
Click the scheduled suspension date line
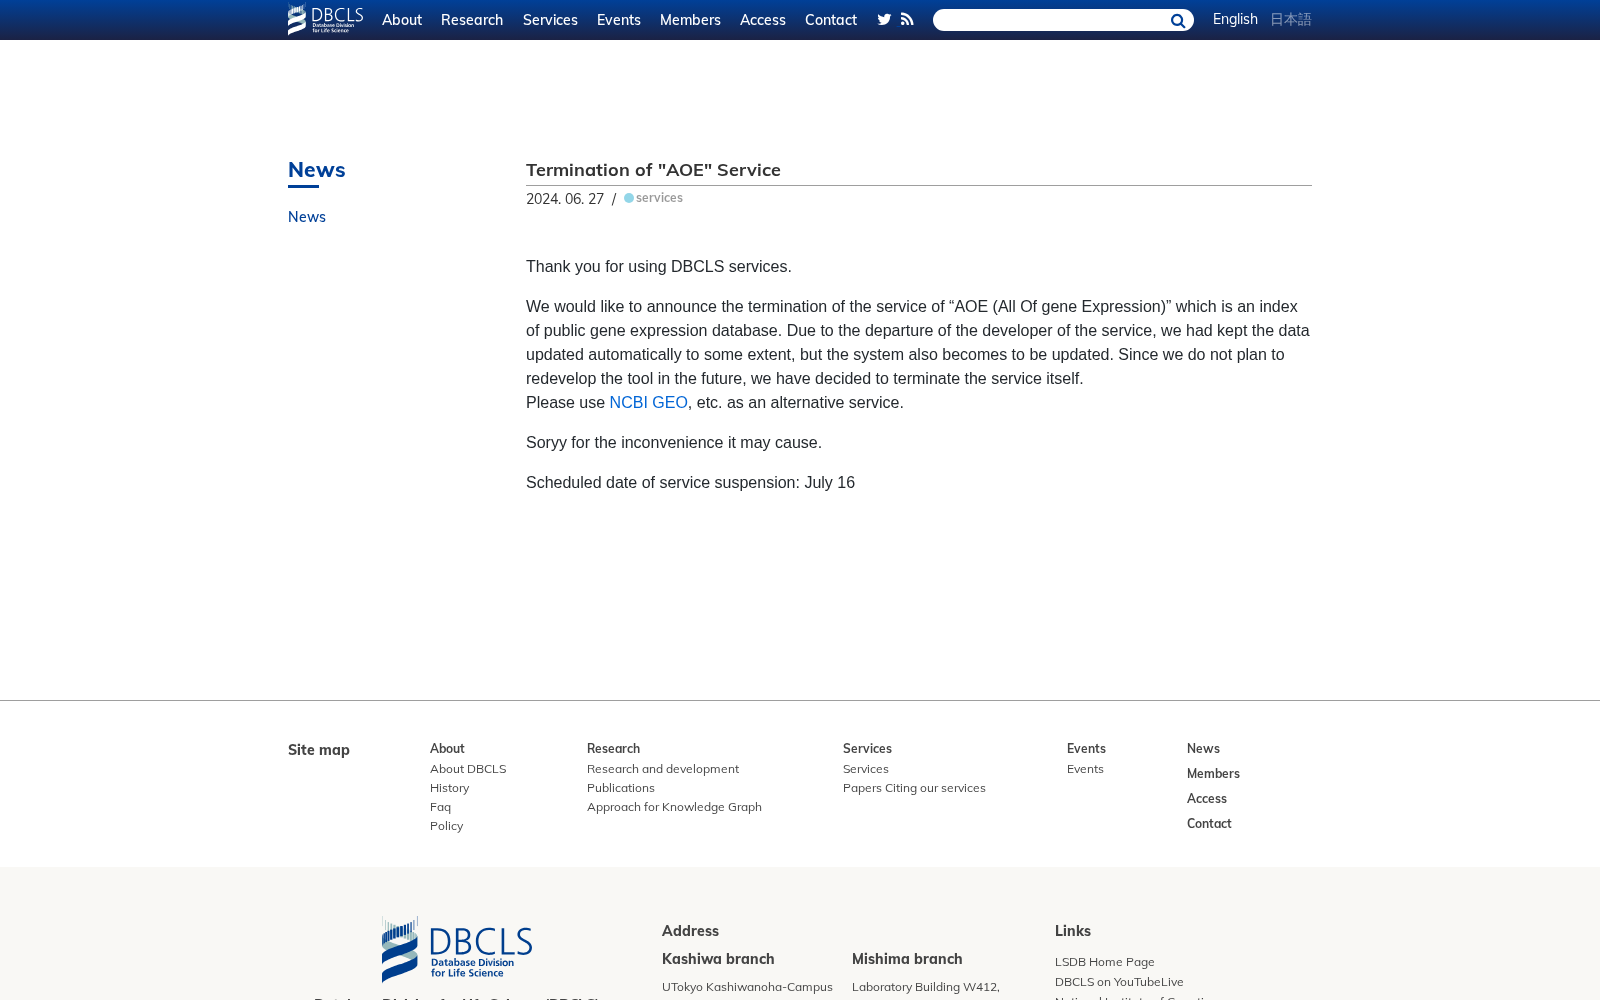pyautogui.click(x=690, y=482)
